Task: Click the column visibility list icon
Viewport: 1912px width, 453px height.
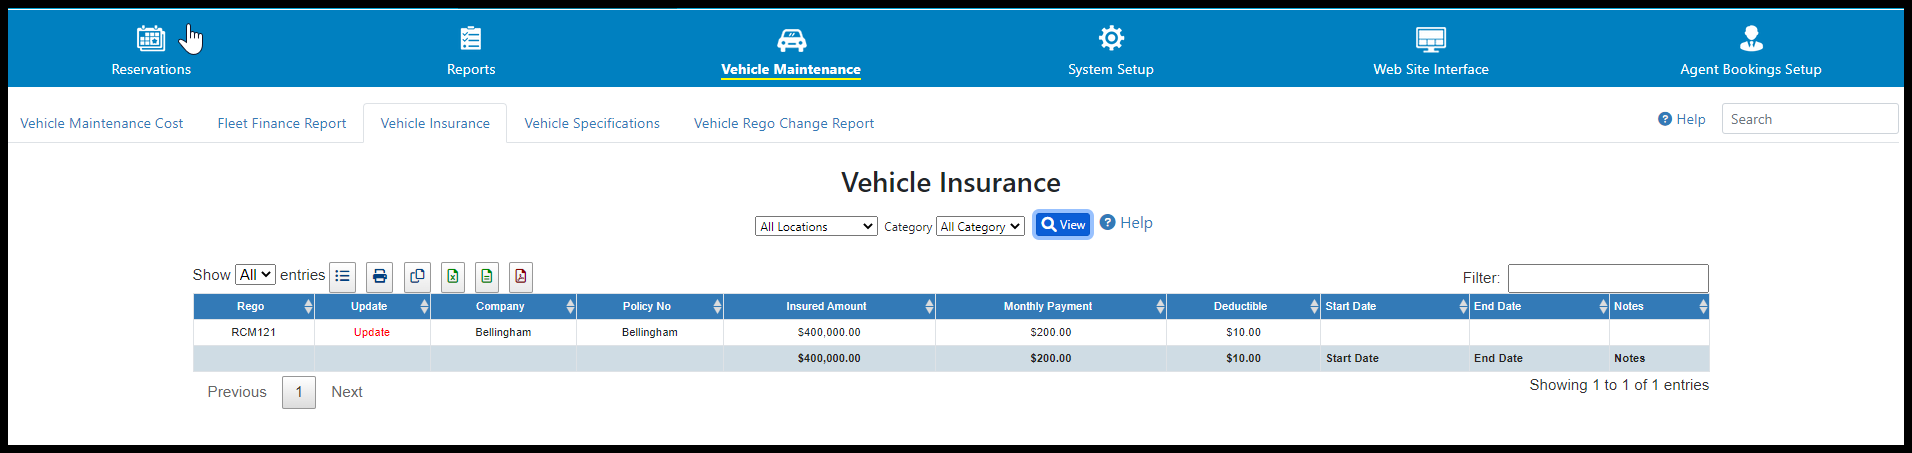Action: coord(342,276)
